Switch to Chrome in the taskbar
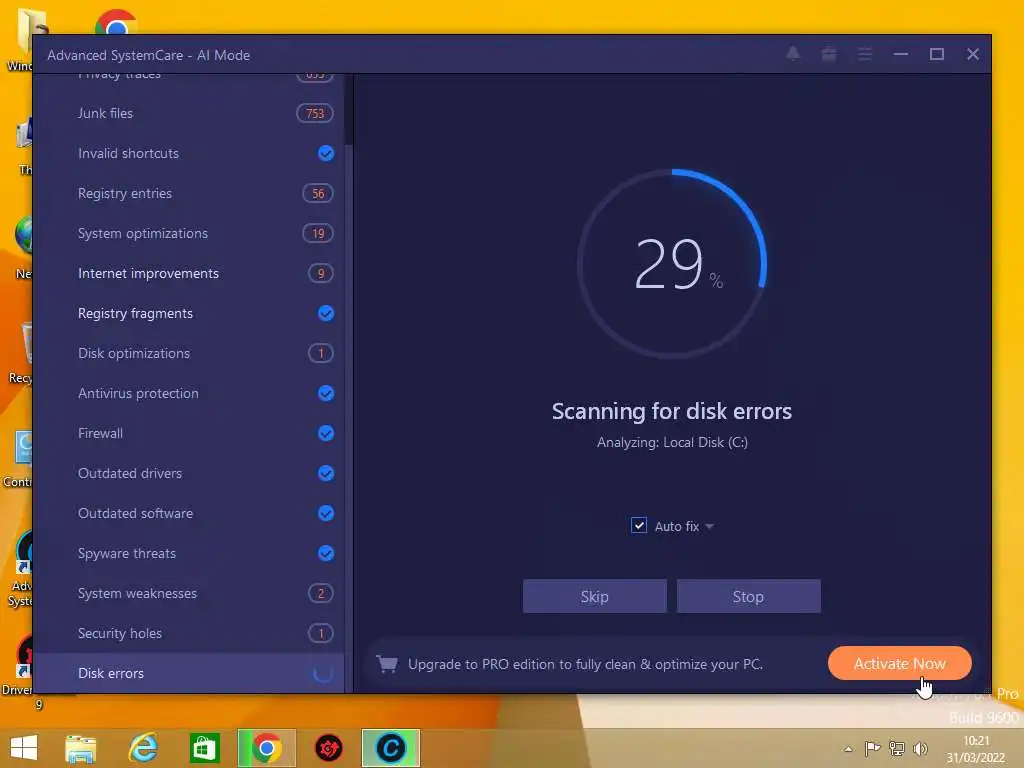This screenshot has height=768, width=1024. (266, 748)
